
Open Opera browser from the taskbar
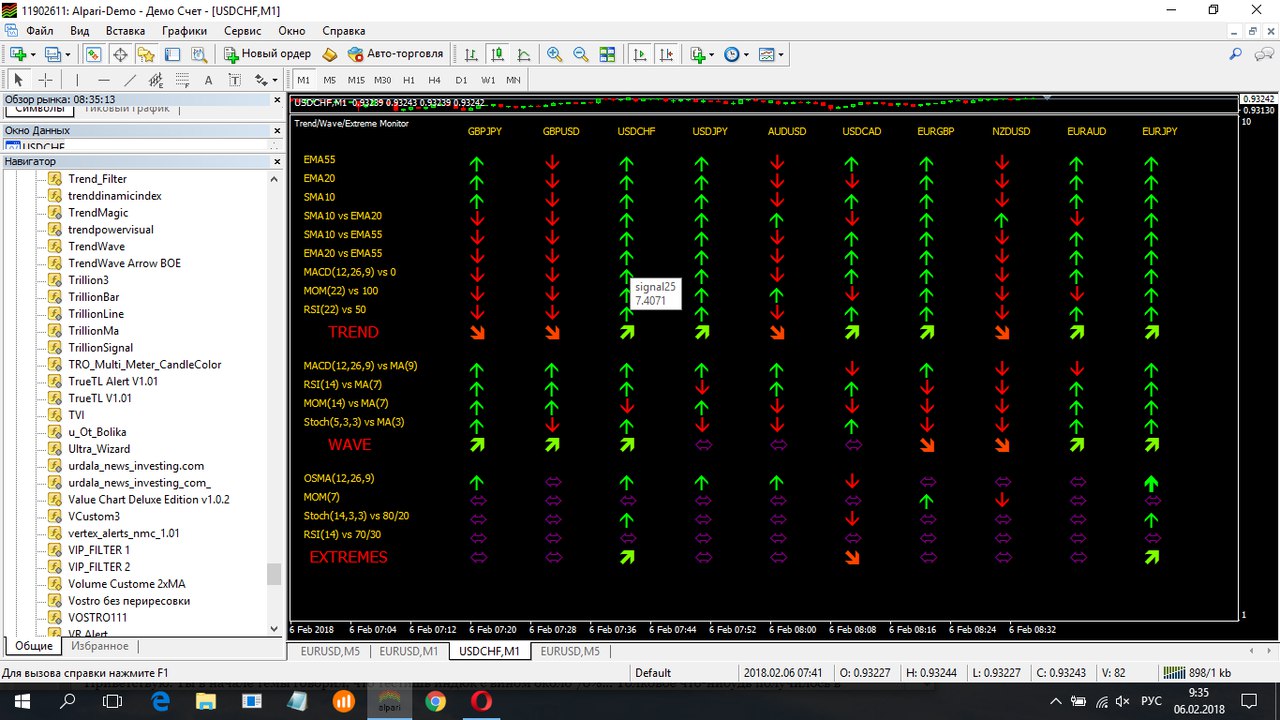[481, 702]
